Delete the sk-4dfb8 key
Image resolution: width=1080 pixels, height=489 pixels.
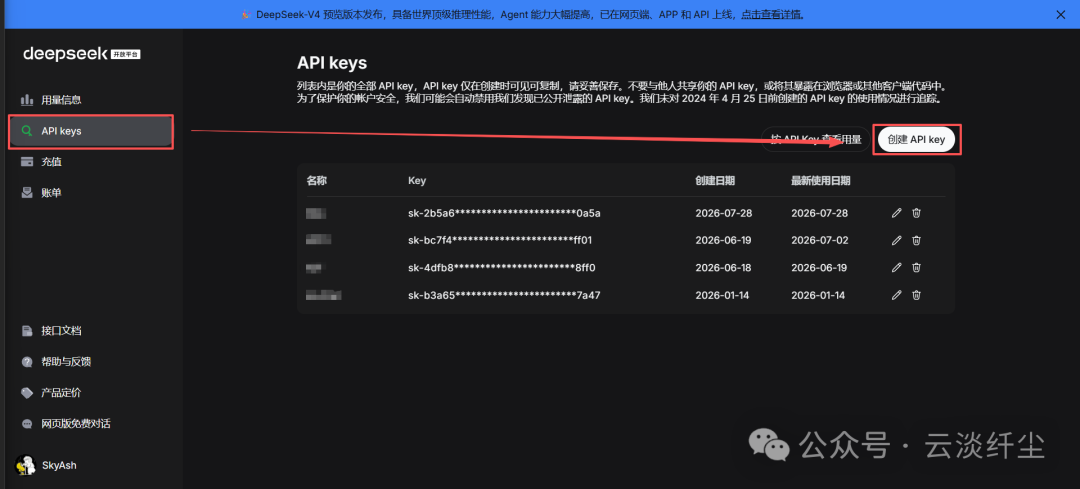click(x=916, y=267)
